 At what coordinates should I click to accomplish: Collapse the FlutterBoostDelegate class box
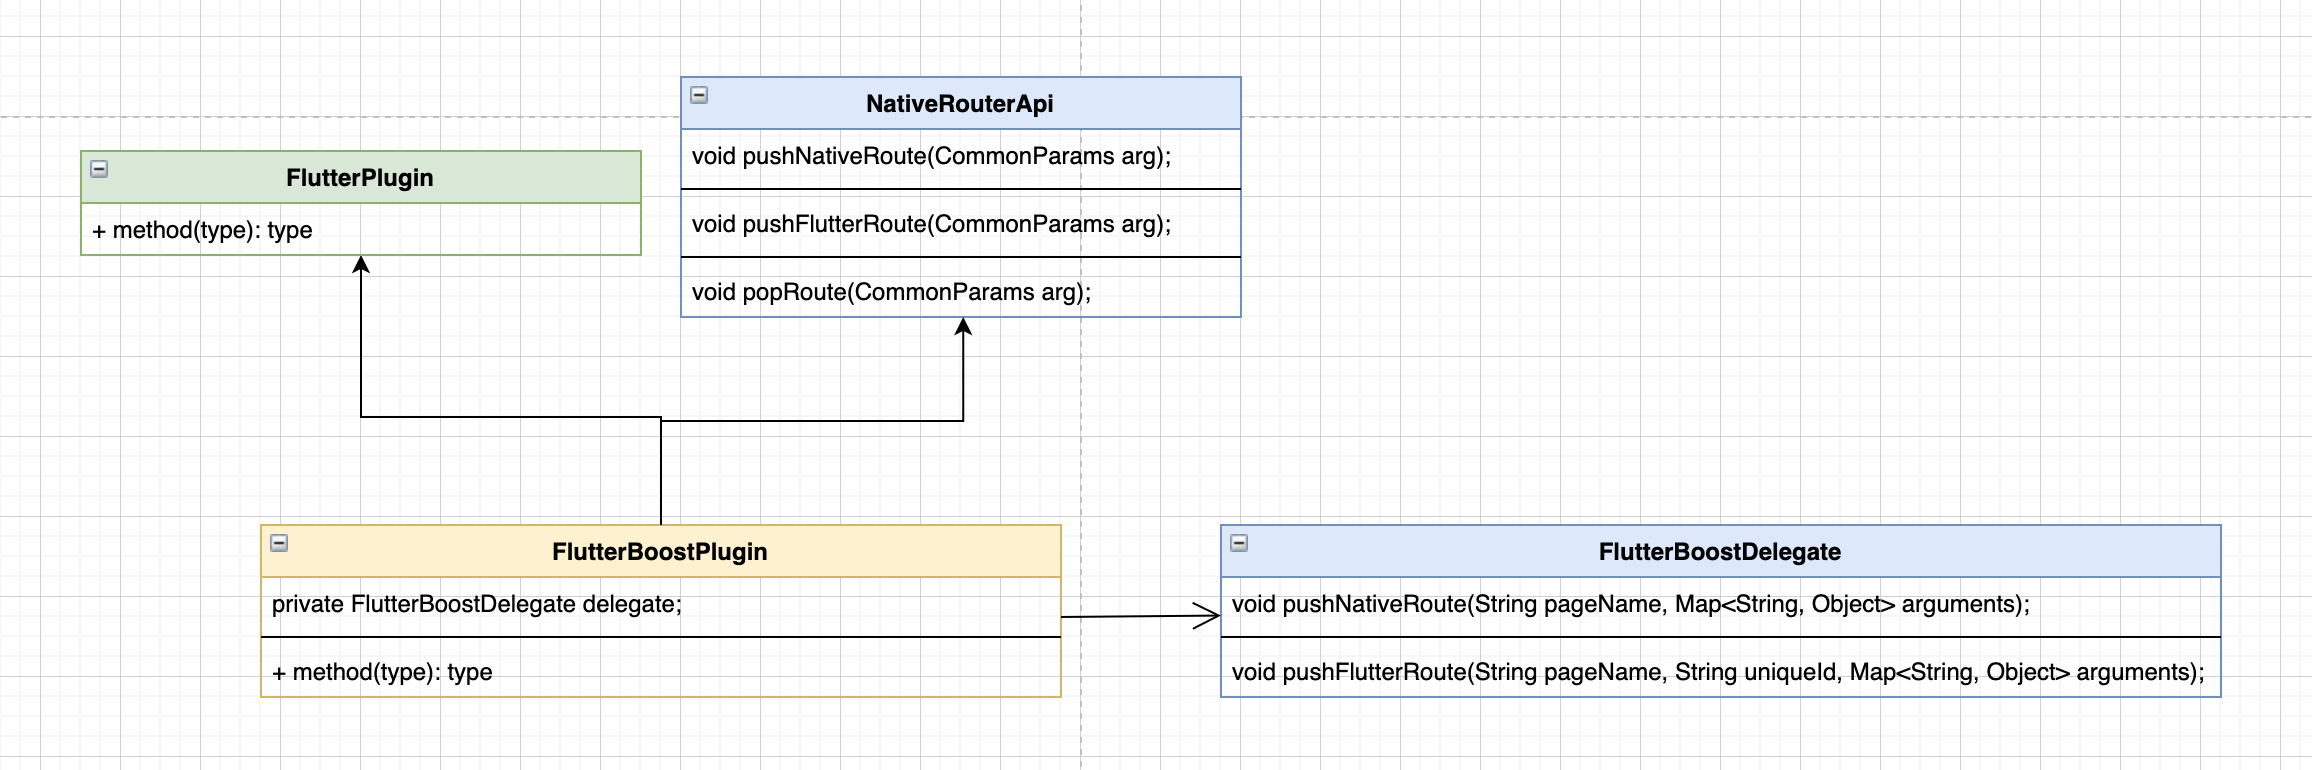click(1239, 543)
